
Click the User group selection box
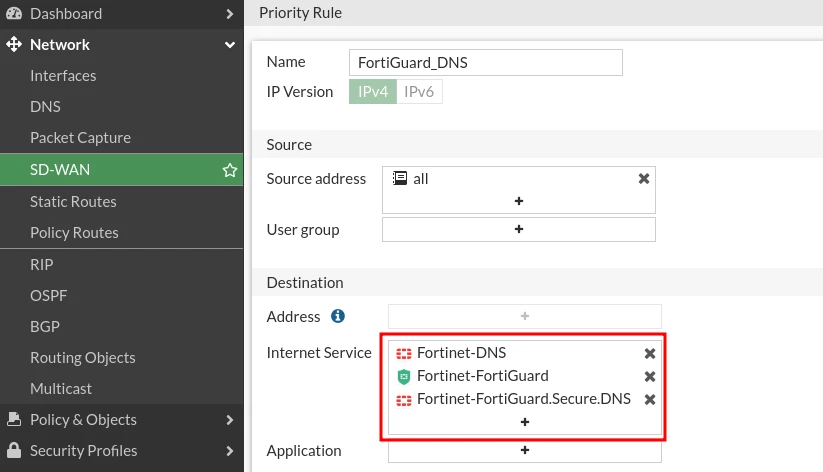coord(519,229)
